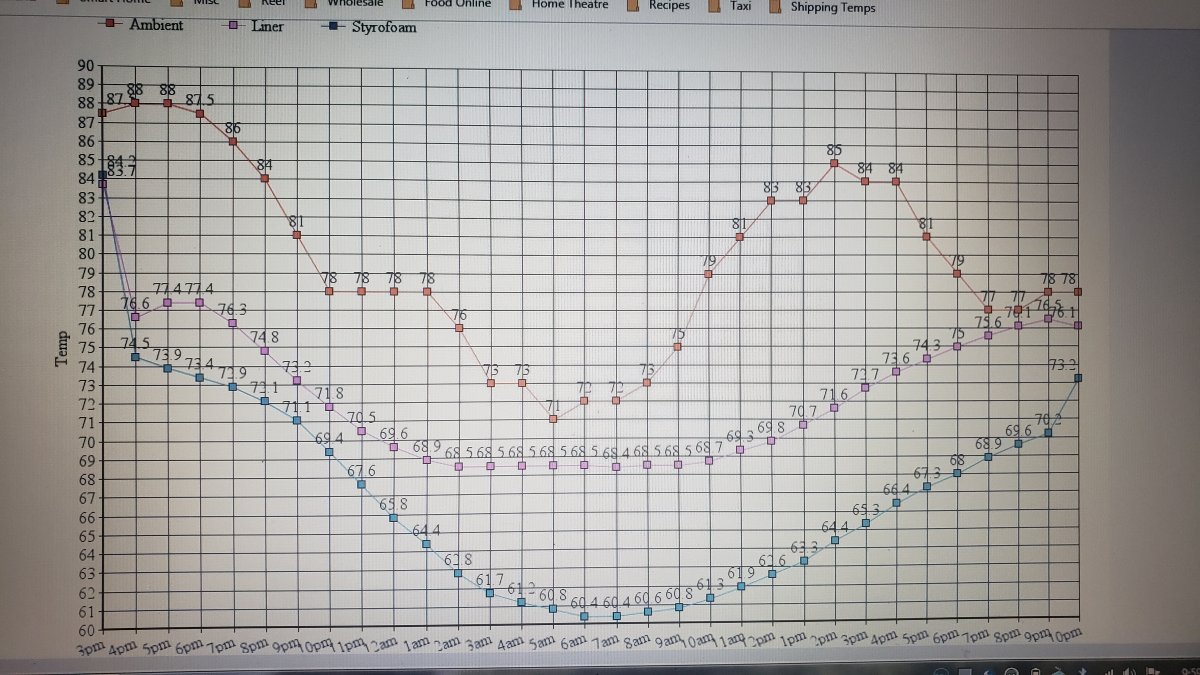This screenshot has width=1200, height=675.
Task: Click the ambient value label "87.5"
Action: (x=200, y=99)
